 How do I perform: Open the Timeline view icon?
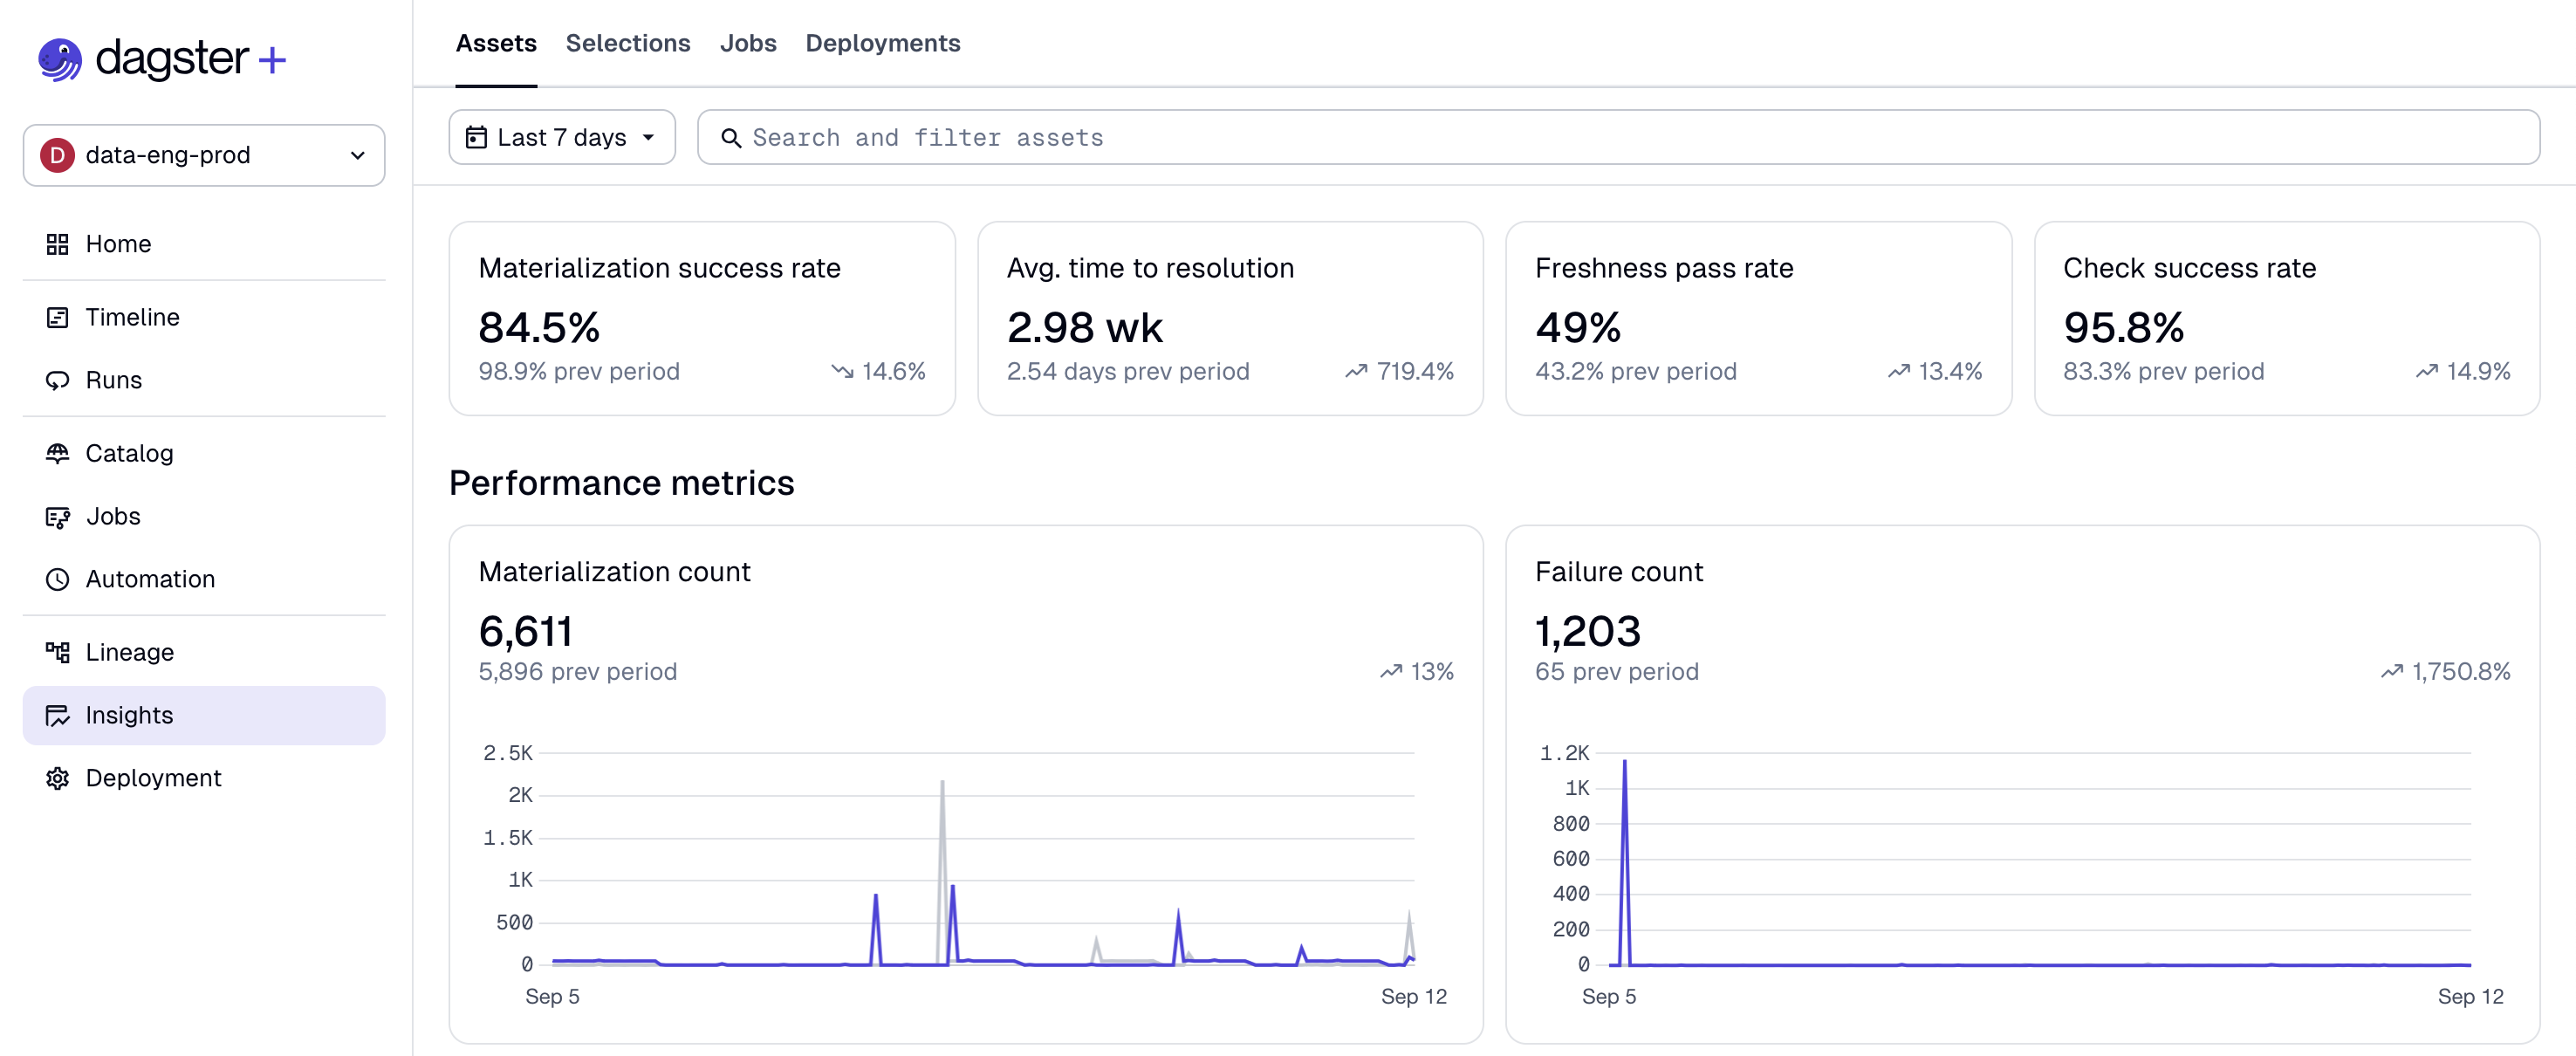click(x=58, y=316)
